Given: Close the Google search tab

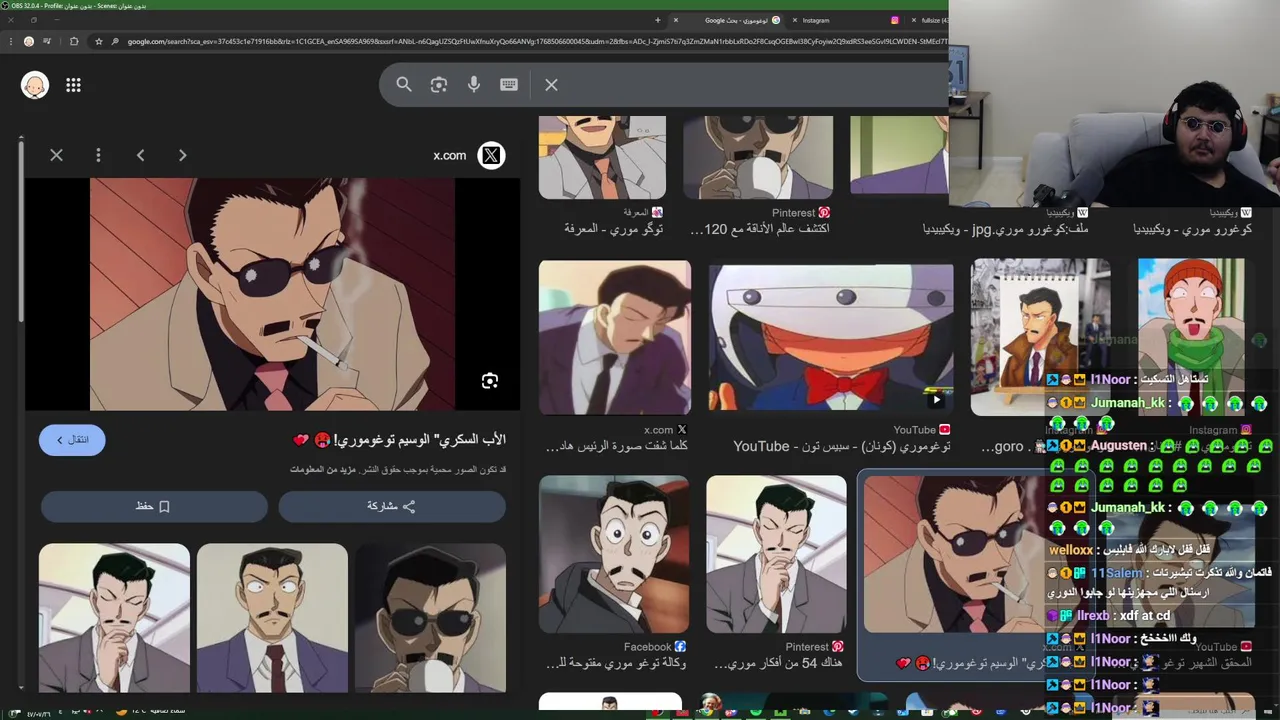Looking at the screenshot, I should [675, 20].
